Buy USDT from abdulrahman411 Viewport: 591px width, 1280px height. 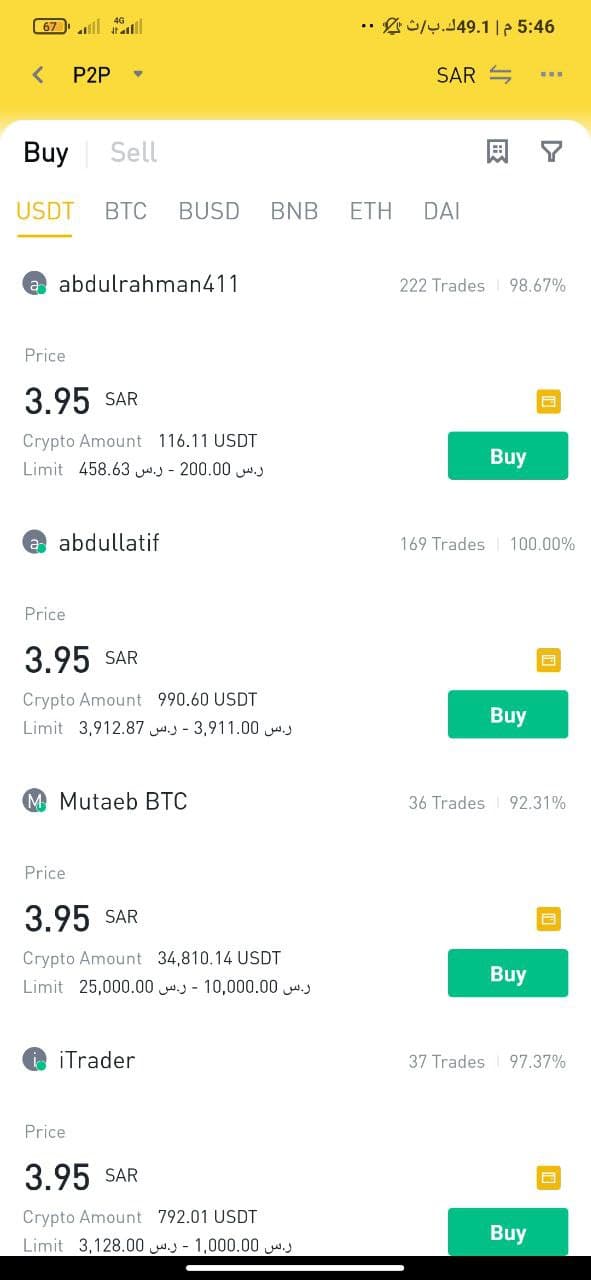point(508,456)
